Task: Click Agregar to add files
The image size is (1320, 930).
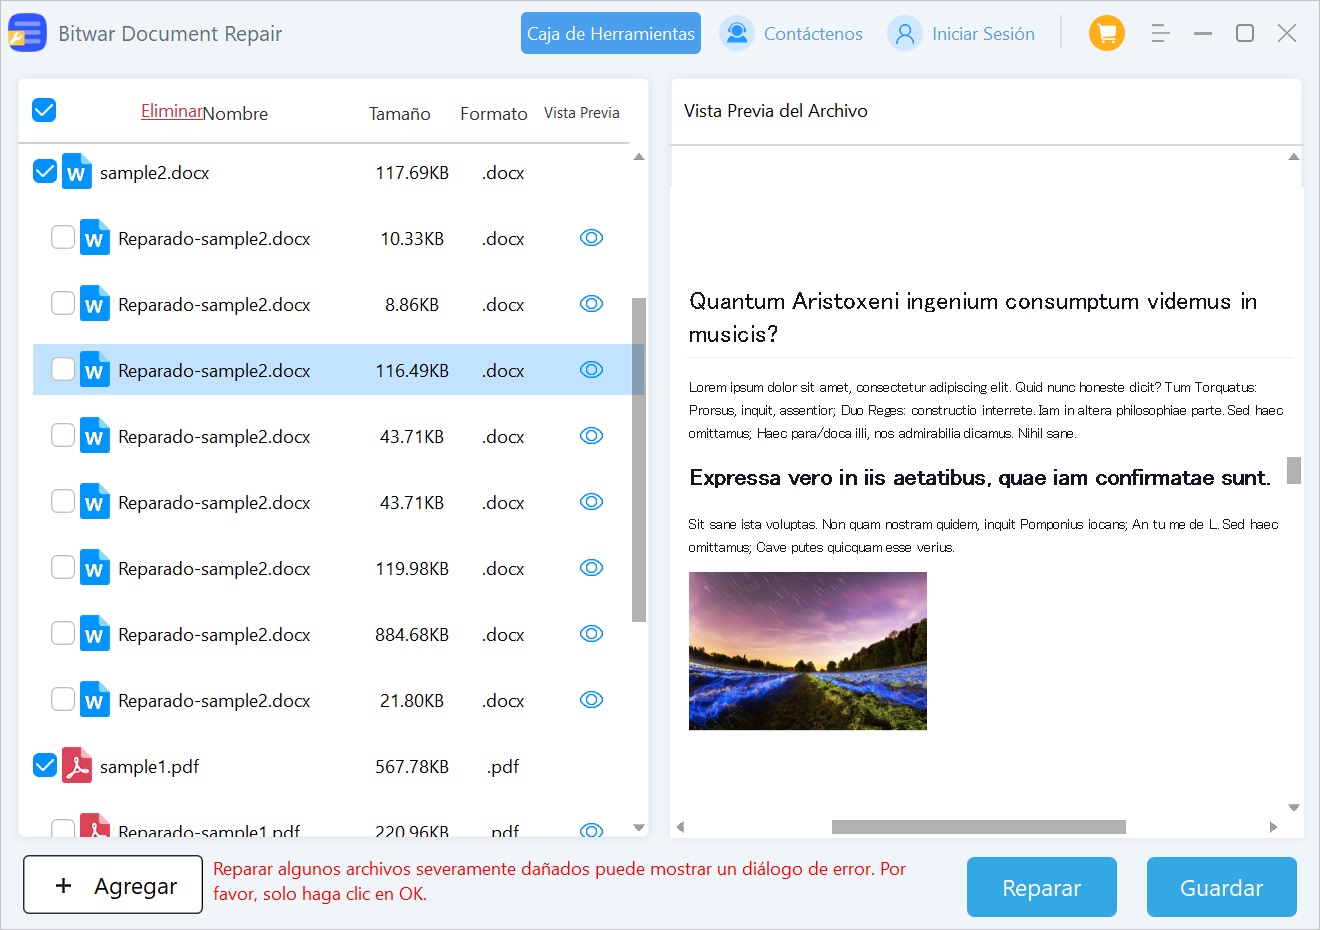Action: tap(114, 885)
